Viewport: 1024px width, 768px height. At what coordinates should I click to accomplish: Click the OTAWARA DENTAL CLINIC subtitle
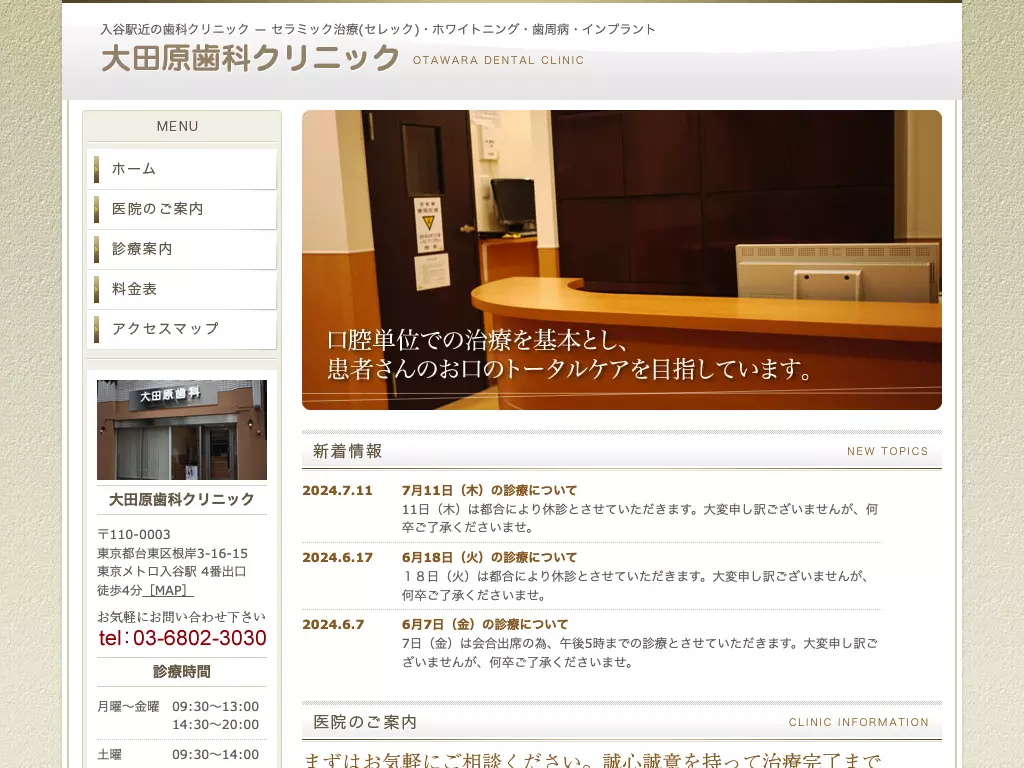tap(498, 60)
